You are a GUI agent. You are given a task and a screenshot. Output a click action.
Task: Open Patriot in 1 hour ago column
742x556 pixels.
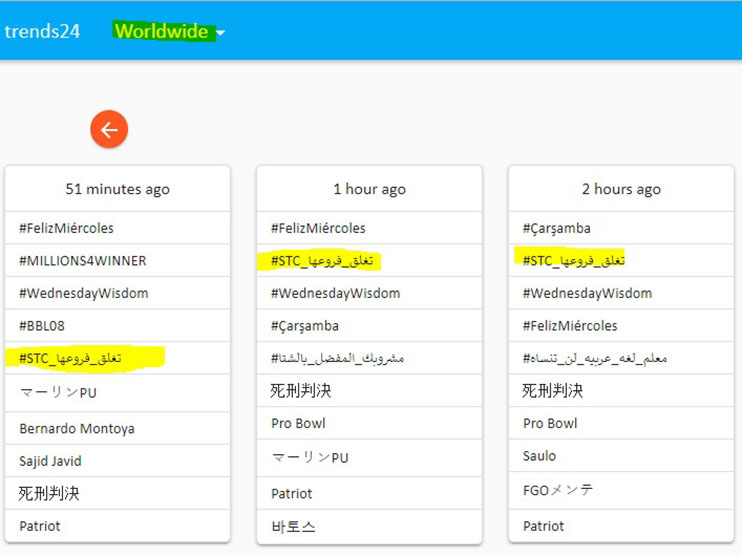(x=292, y=494)
